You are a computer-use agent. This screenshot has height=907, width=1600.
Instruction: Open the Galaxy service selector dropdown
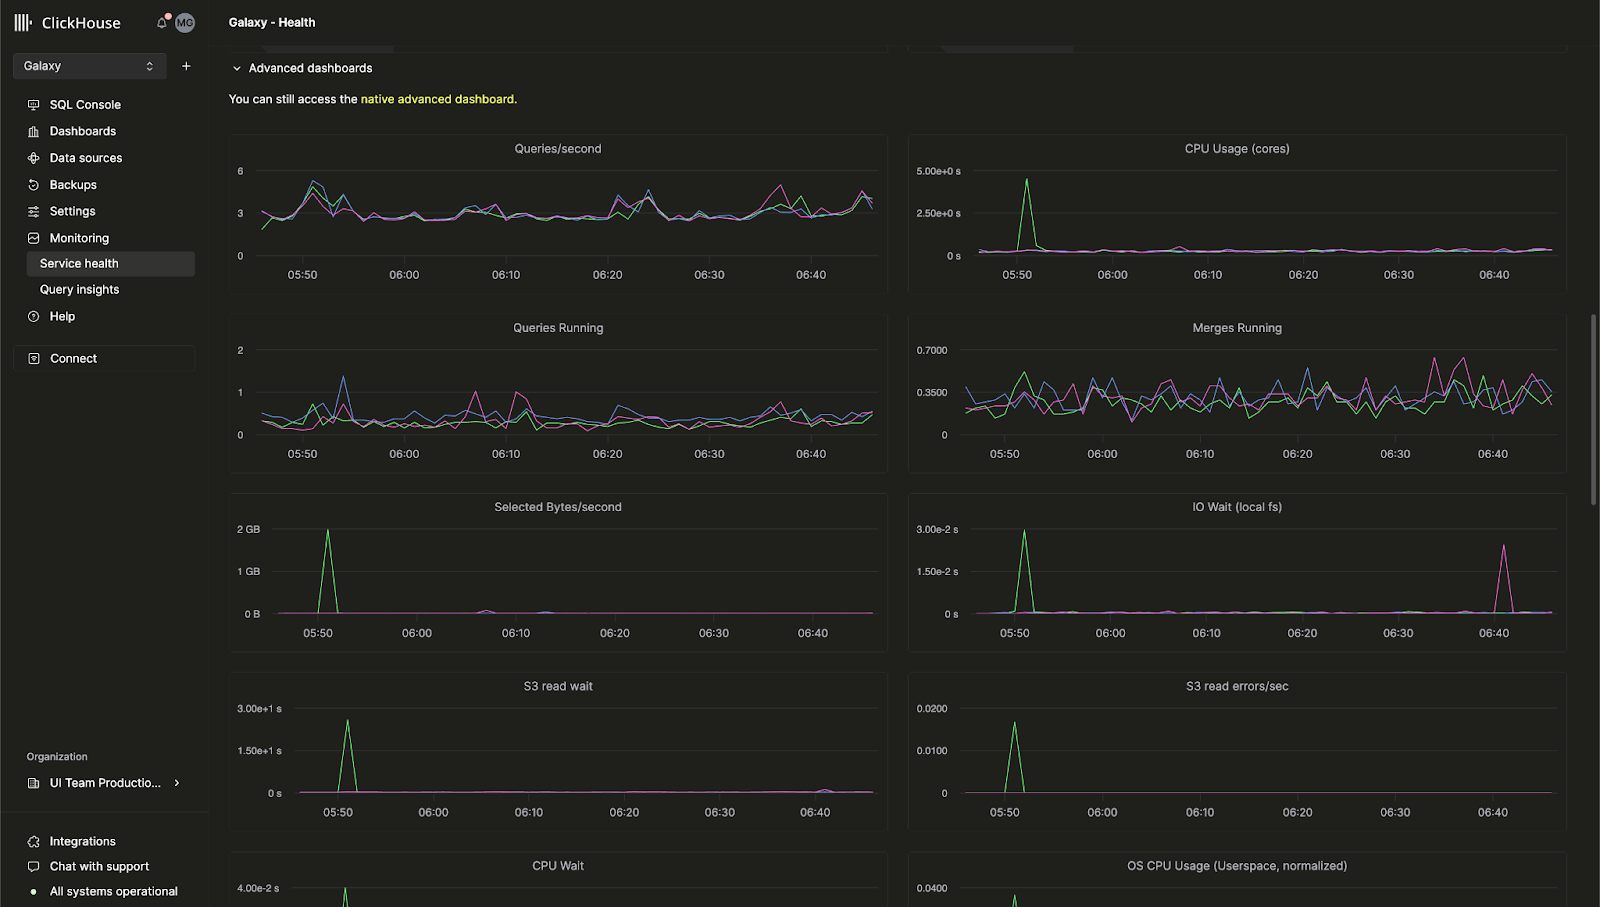coord(89,66)
